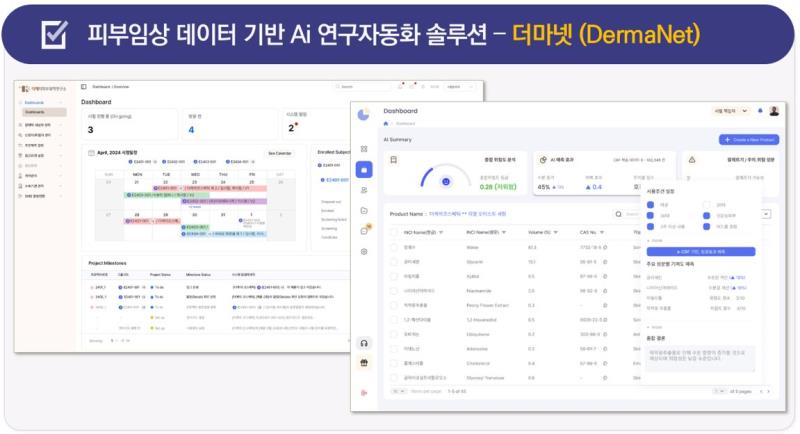The width and height of the screenshot is (800, 434).
Task: Toggle the top-left blue checkbox in conditions popup
Action: [651, 205]
